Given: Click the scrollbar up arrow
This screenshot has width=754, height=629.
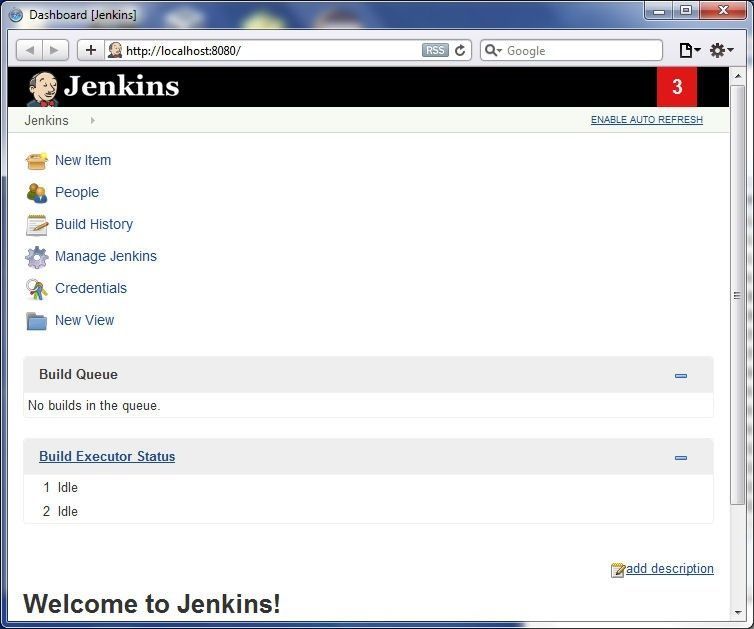Looking at the screenshot, I should pyautogui.click(x=737, y=76).
